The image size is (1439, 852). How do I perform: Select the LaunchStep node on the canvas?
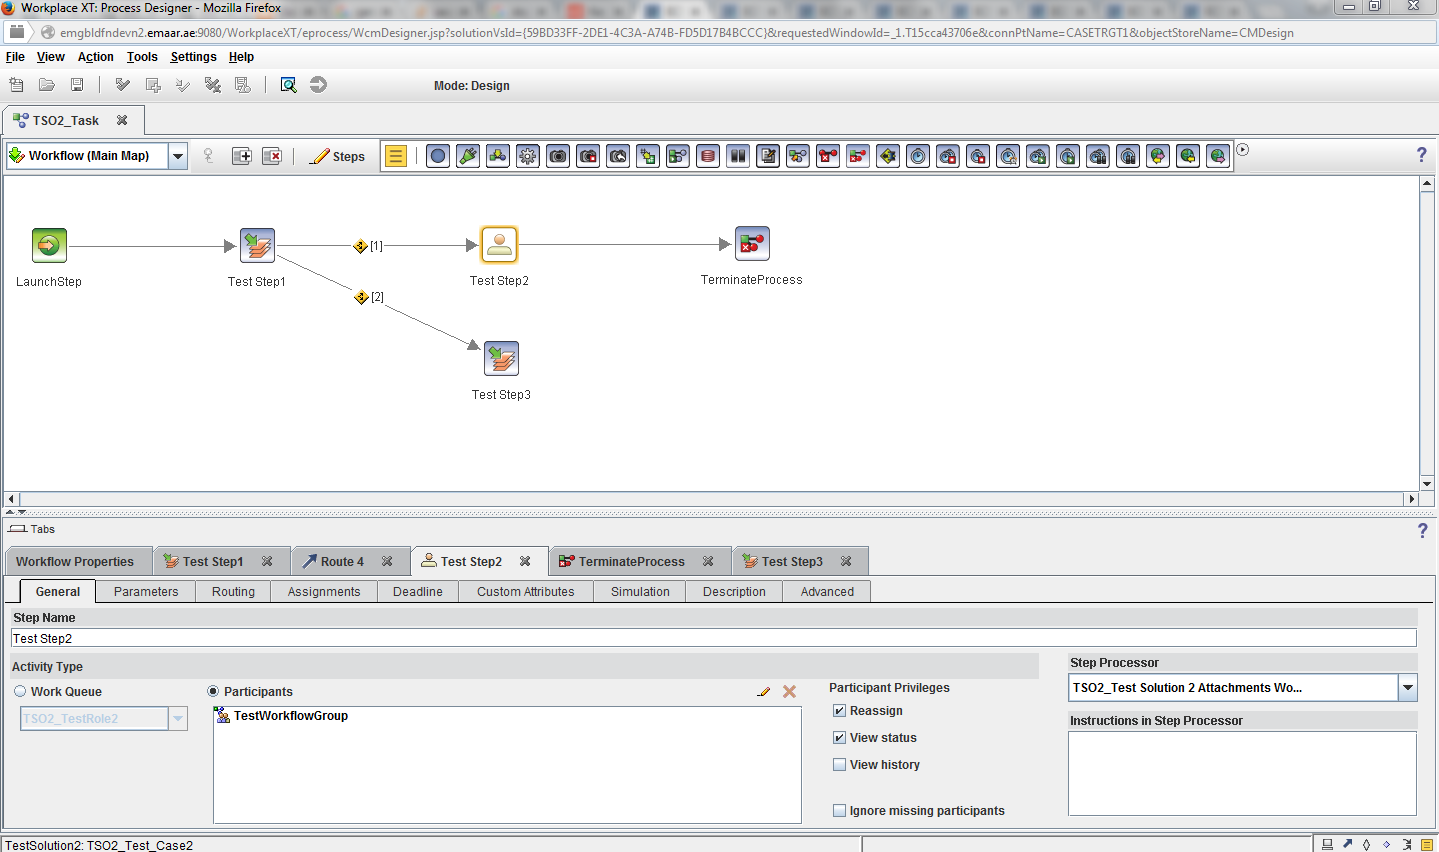pos(48,243)
